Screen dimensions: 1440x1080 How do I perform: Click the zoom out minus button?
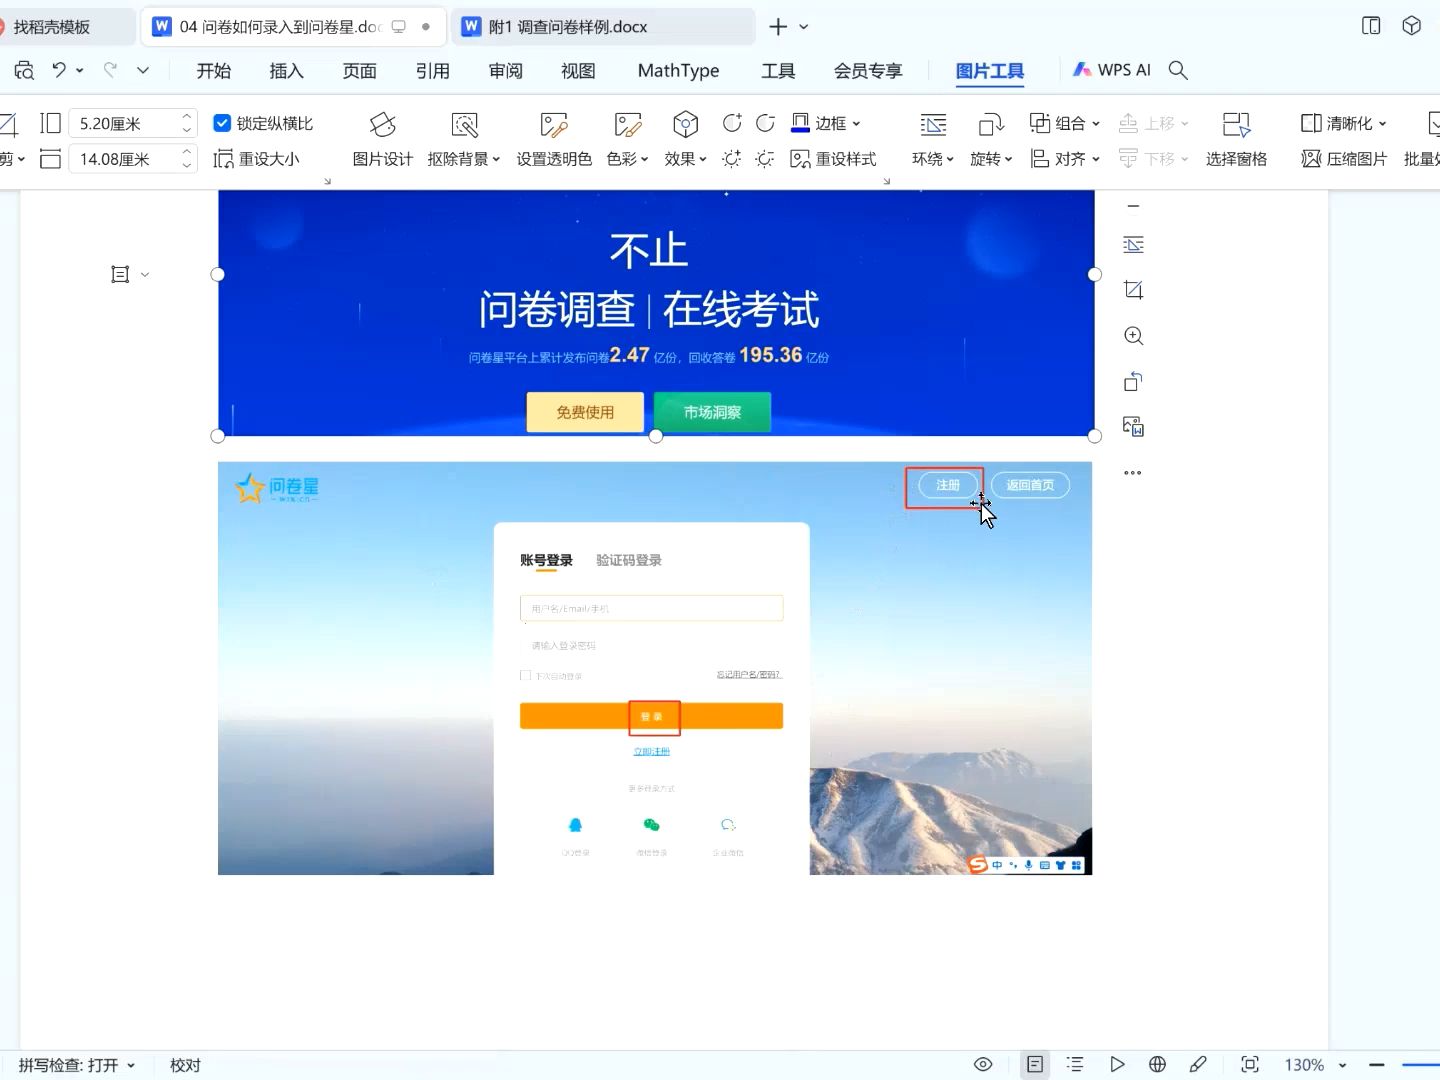pos(1377,1065)
